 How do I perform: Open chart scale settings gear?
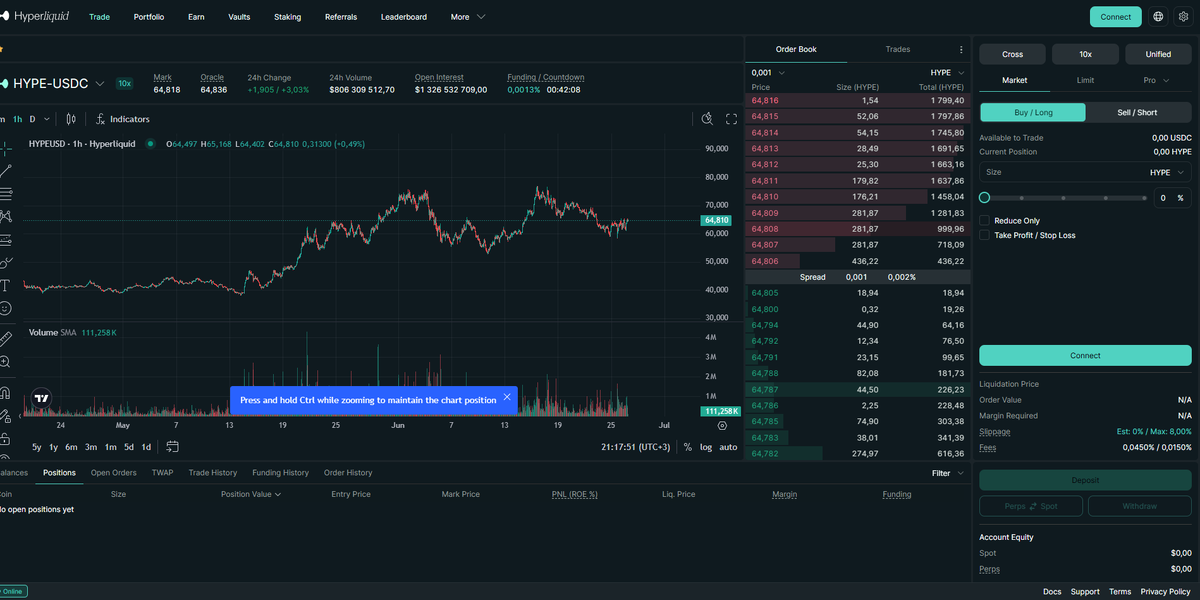click(722, 426)
